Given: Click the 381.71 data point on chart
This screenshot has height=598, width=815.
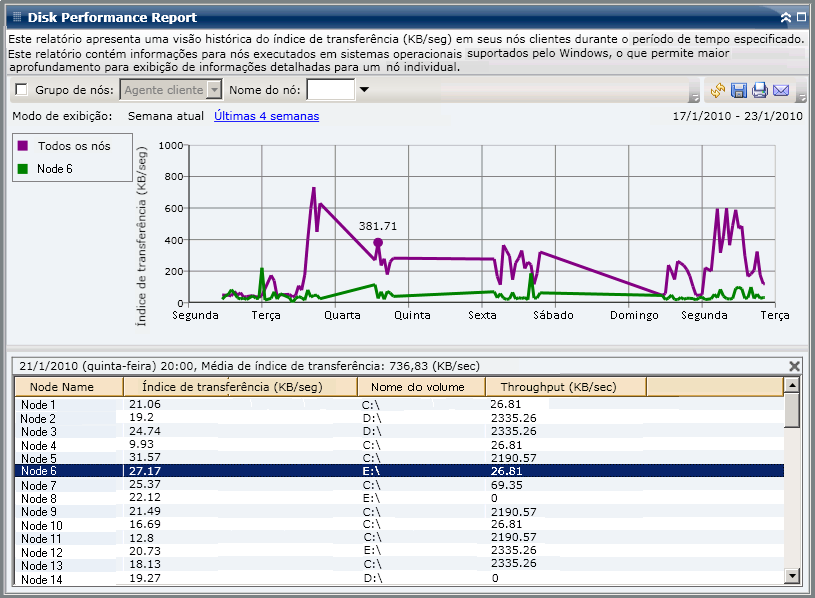Looking at the screenshot, I should (378, 242).
